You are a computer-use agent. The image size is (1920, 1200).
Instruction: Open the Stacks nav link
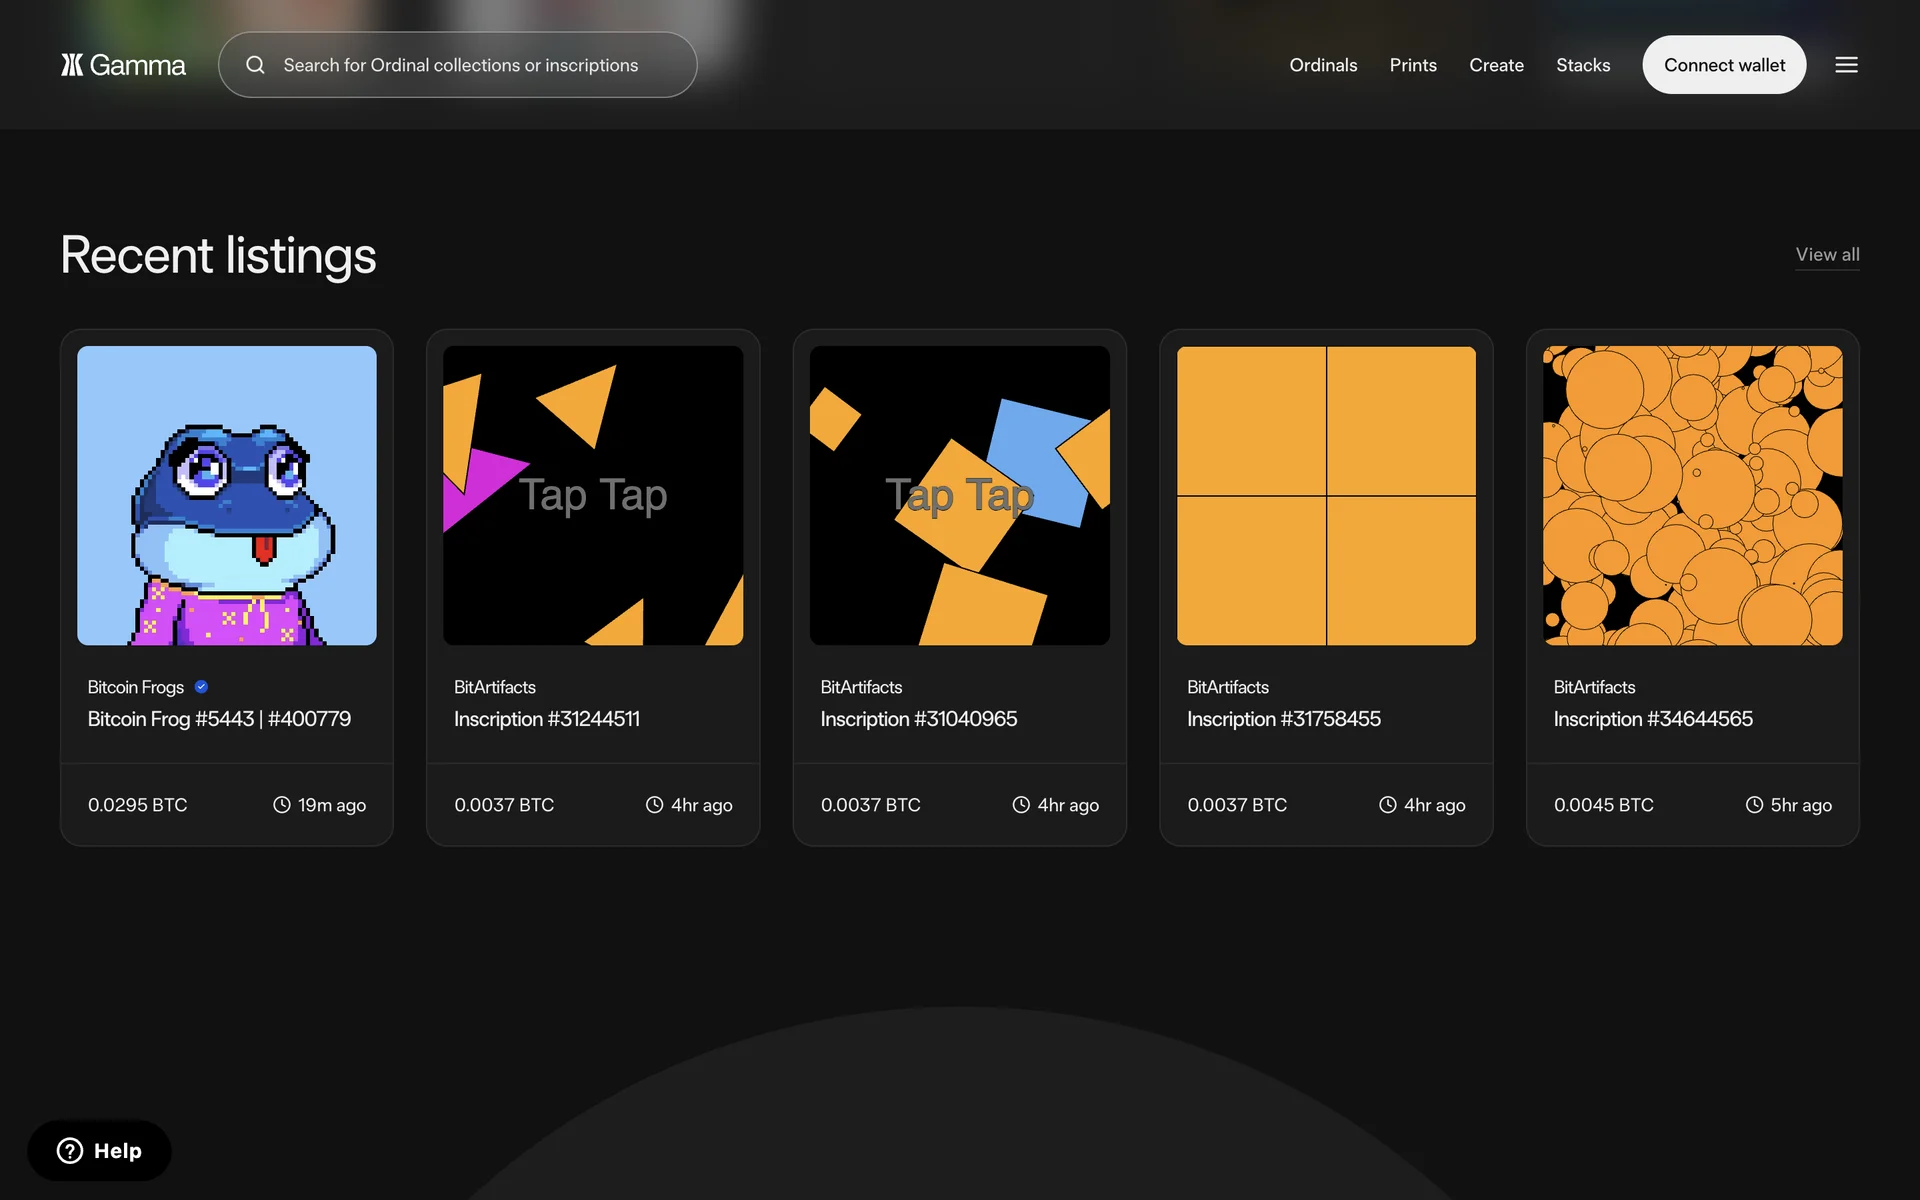[x=1583, y=65]
